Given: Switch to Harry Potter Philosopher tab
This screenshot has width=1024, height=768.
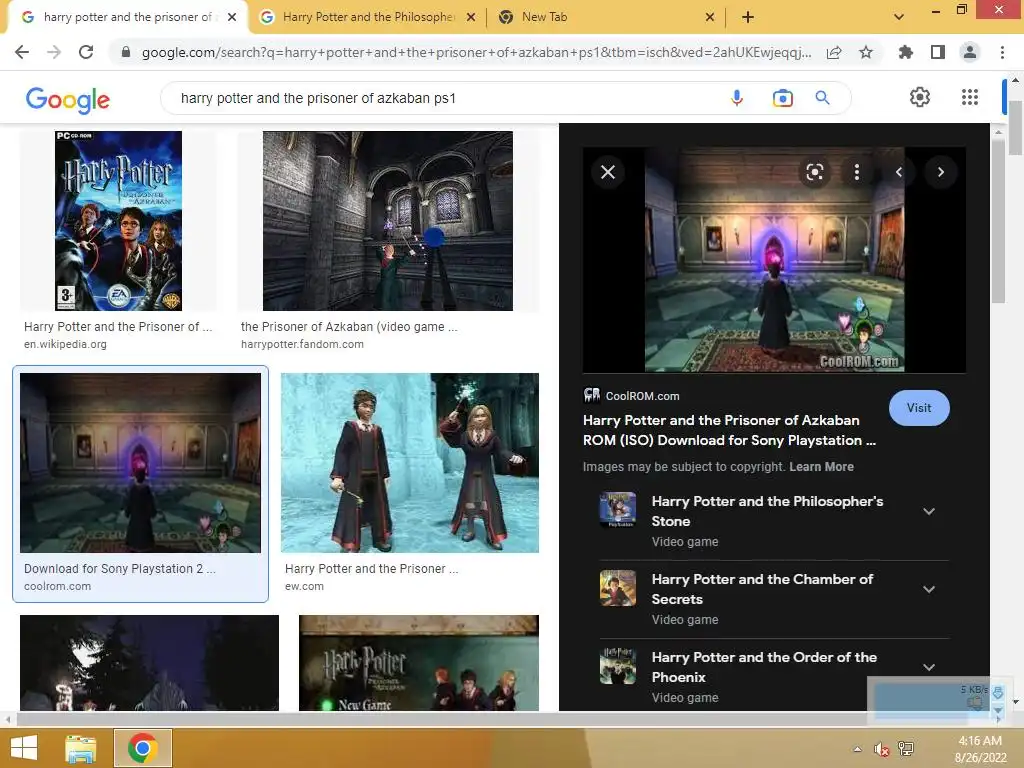Looking at the screenshot, I should 367,17.
